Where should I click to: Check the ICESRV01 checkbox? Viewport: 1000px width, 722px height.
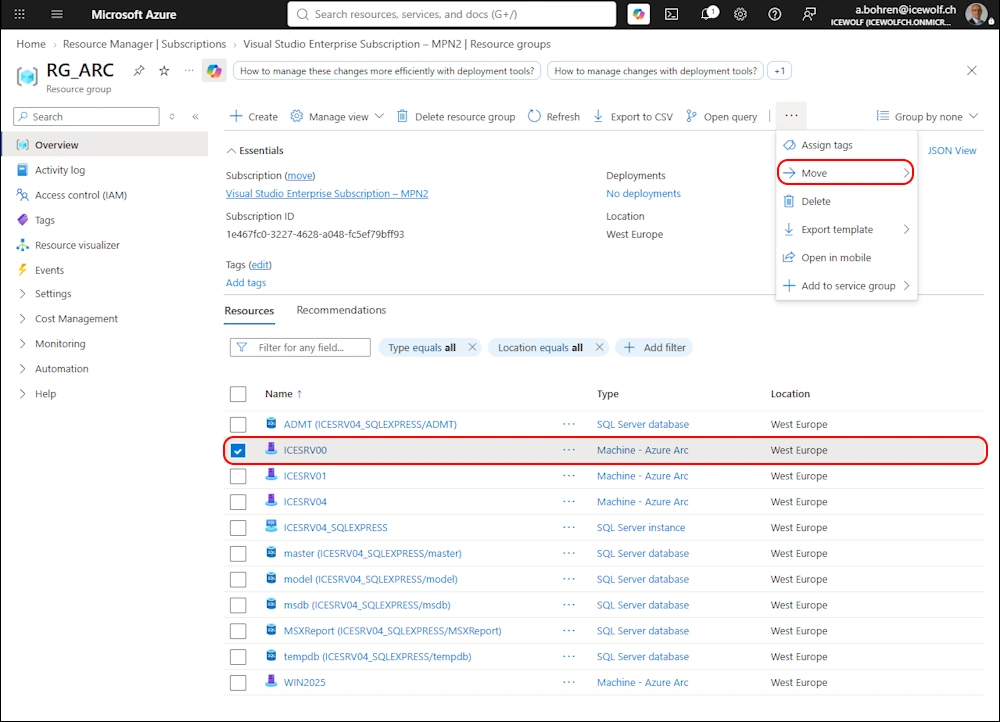tap(238, 476)
